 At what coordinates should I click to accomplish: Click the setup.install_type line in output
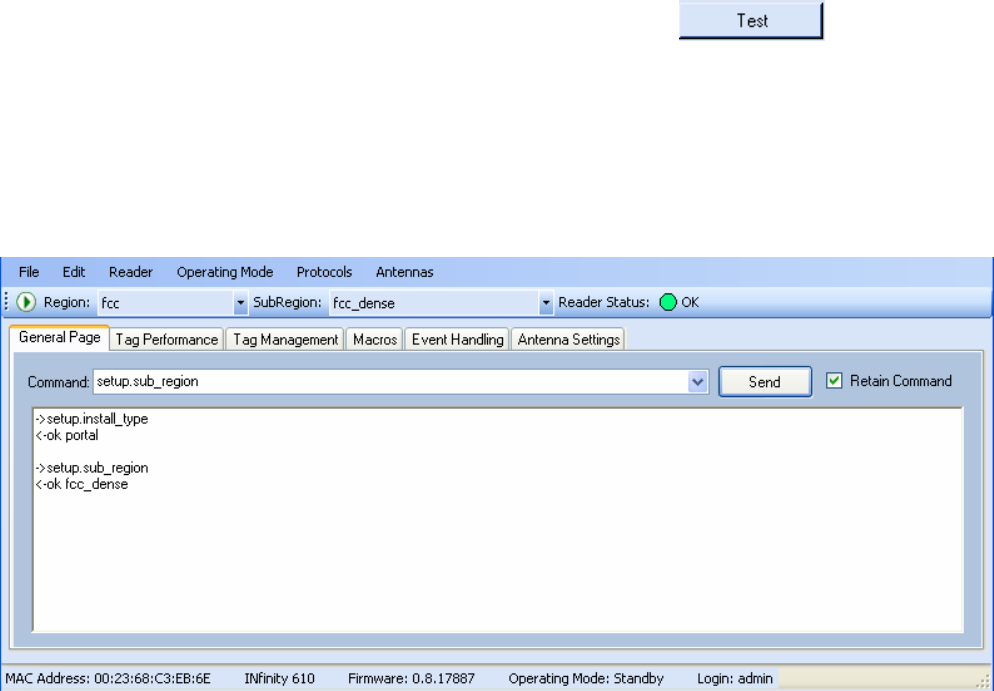pos(92,419)
